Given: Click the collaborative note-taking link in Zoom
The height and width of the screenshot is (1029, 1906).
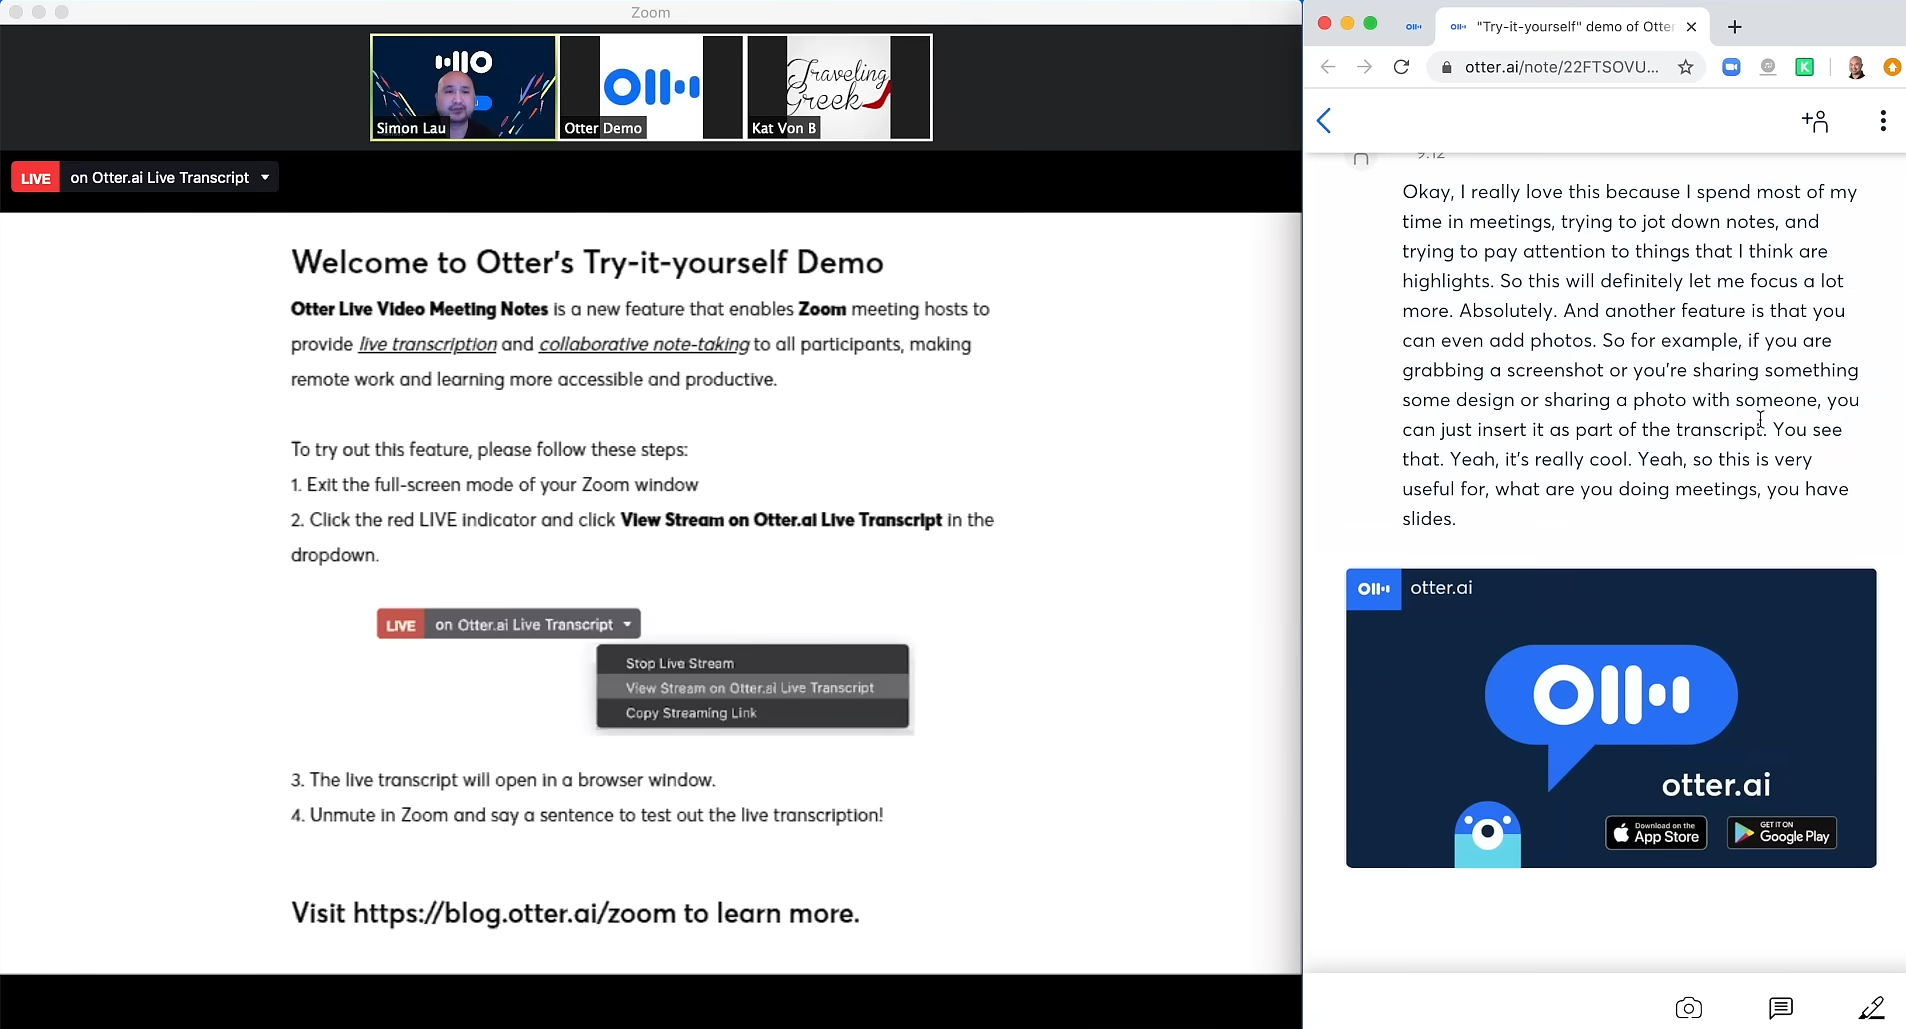Looking at the screenshot, I should (x=644, y=344).
